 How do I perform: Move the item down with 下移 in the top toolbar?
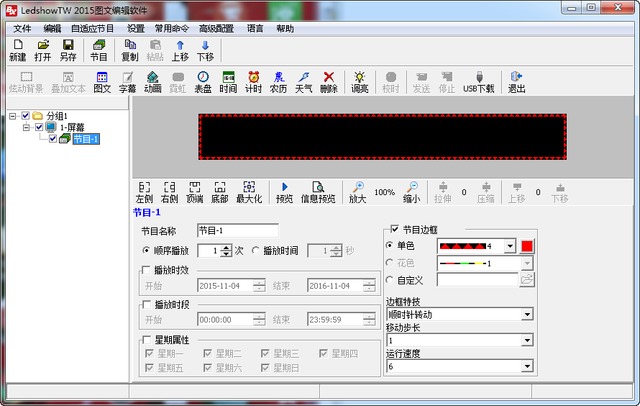(x=205, y=50)
